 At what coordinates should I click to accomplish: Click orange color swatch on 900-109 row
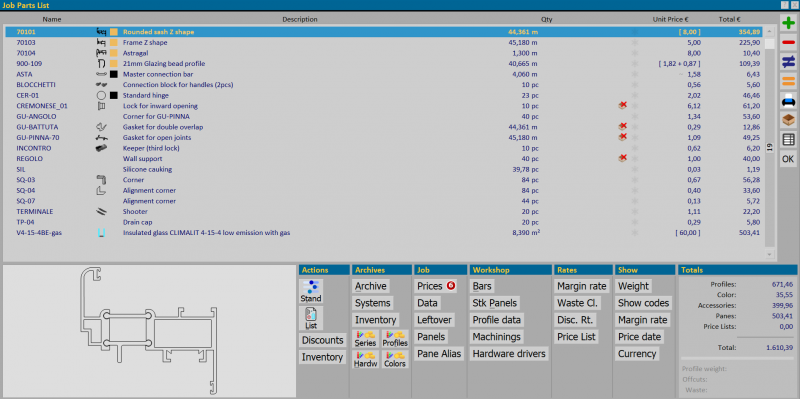(114, 64)
